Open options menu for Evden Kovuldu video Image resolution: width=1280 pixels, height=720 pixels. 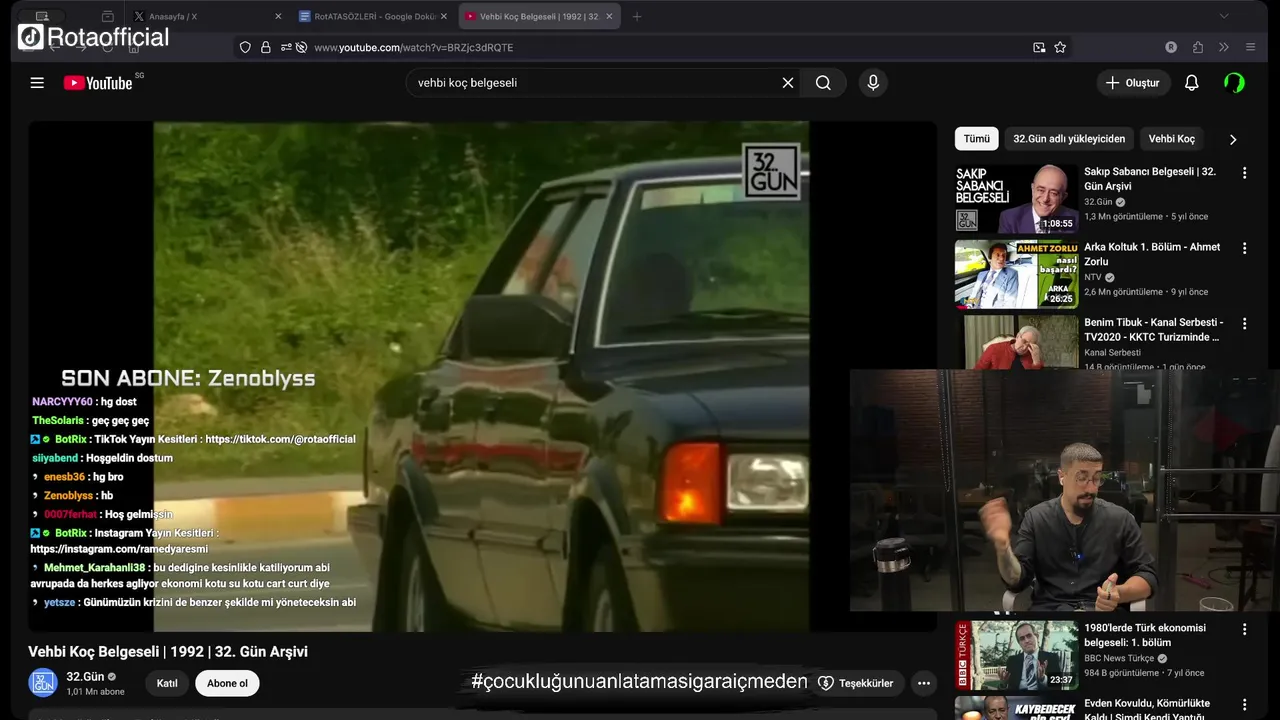pos(1245,704)
